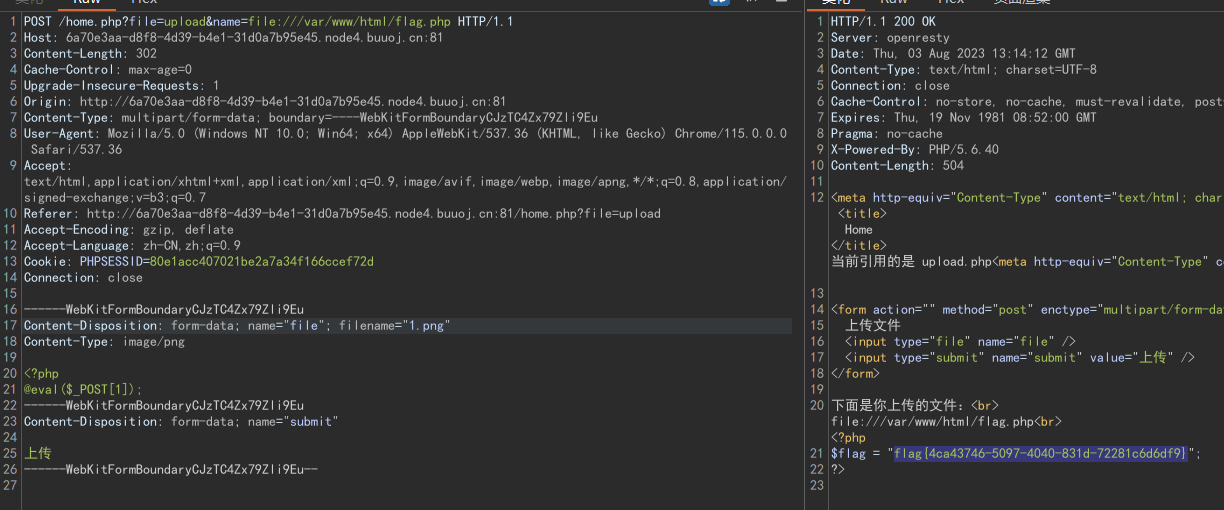Click 上传 text in request body

click(x=38, y=453)
